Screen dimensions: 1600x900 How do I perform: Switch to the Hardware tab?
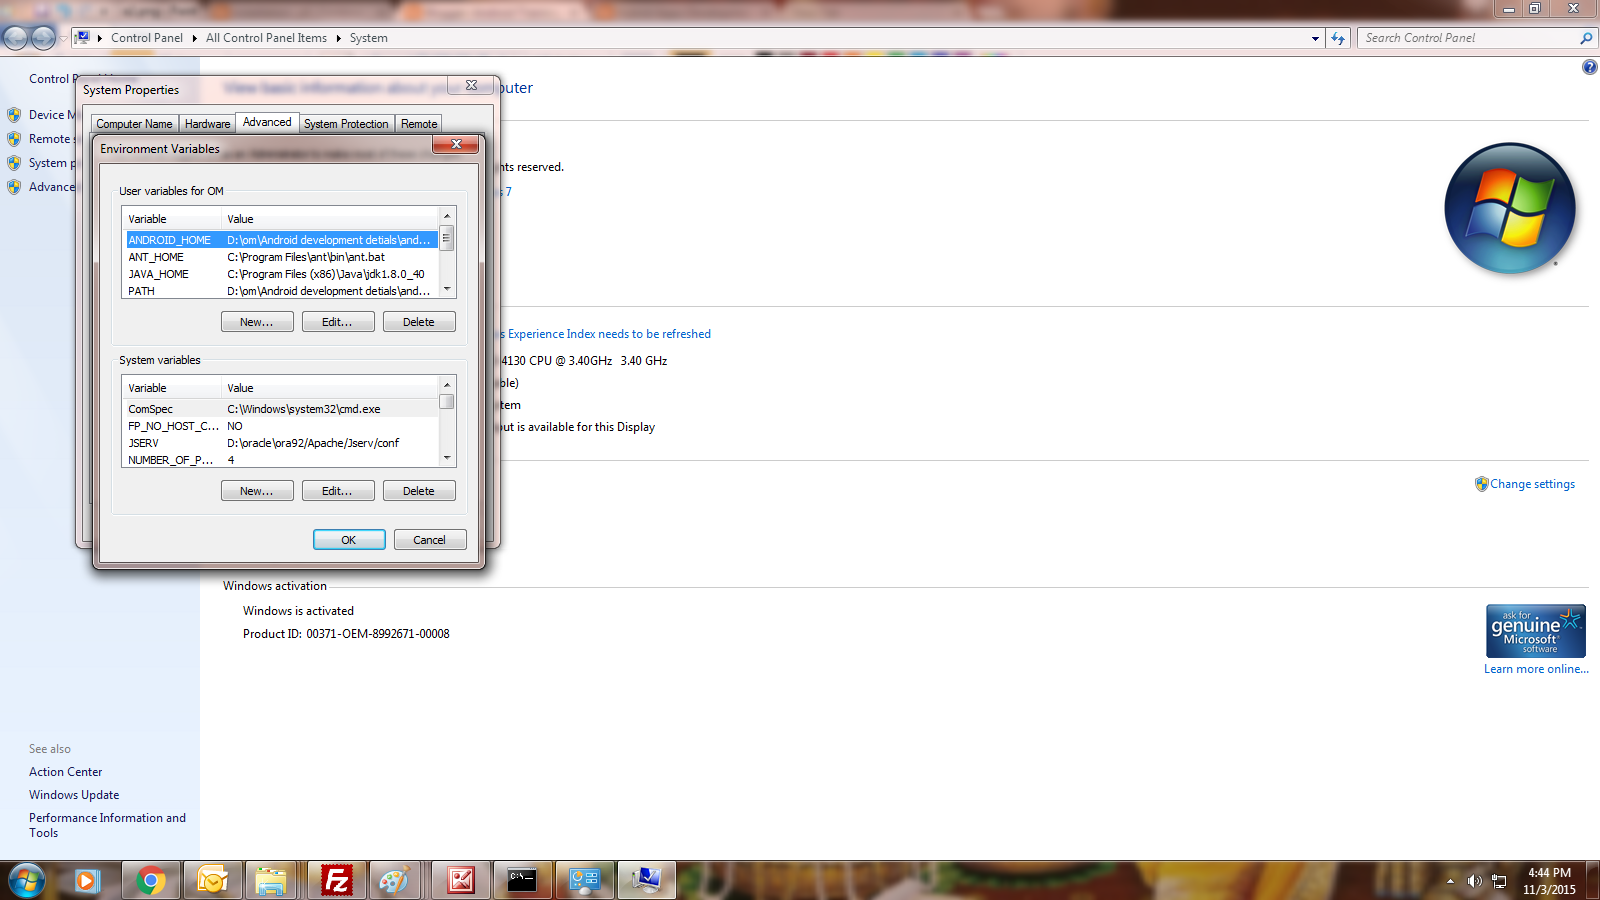click(x=207, y=123)
